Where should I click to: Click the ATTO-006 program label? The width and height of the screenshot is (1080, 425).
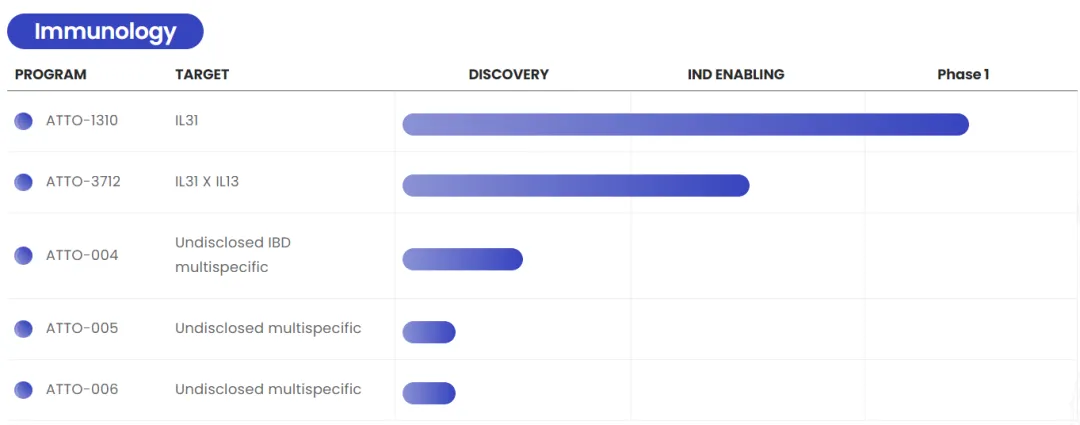tap(82, 390)
